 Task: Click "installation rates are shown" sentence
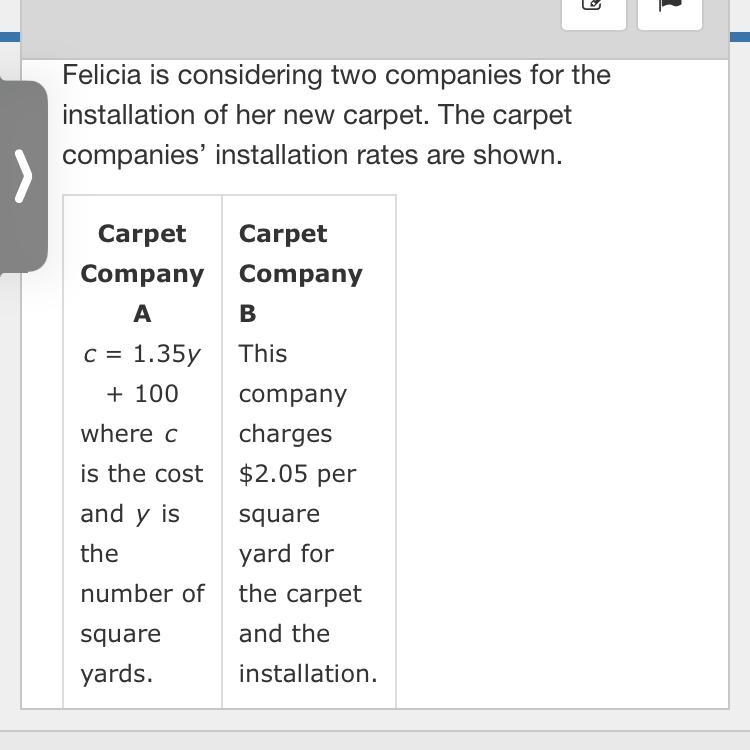coord(389,155)
